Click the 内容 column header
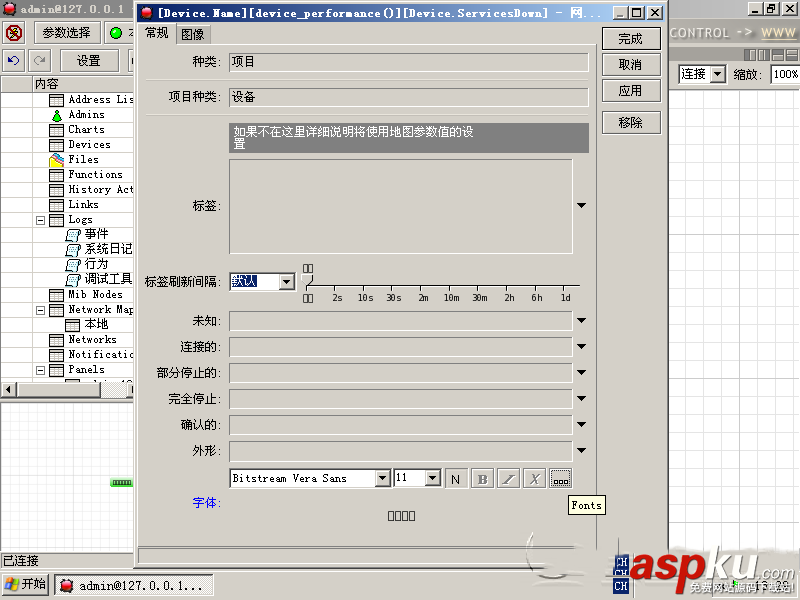 pyautogui.click(x=83, y=84)
